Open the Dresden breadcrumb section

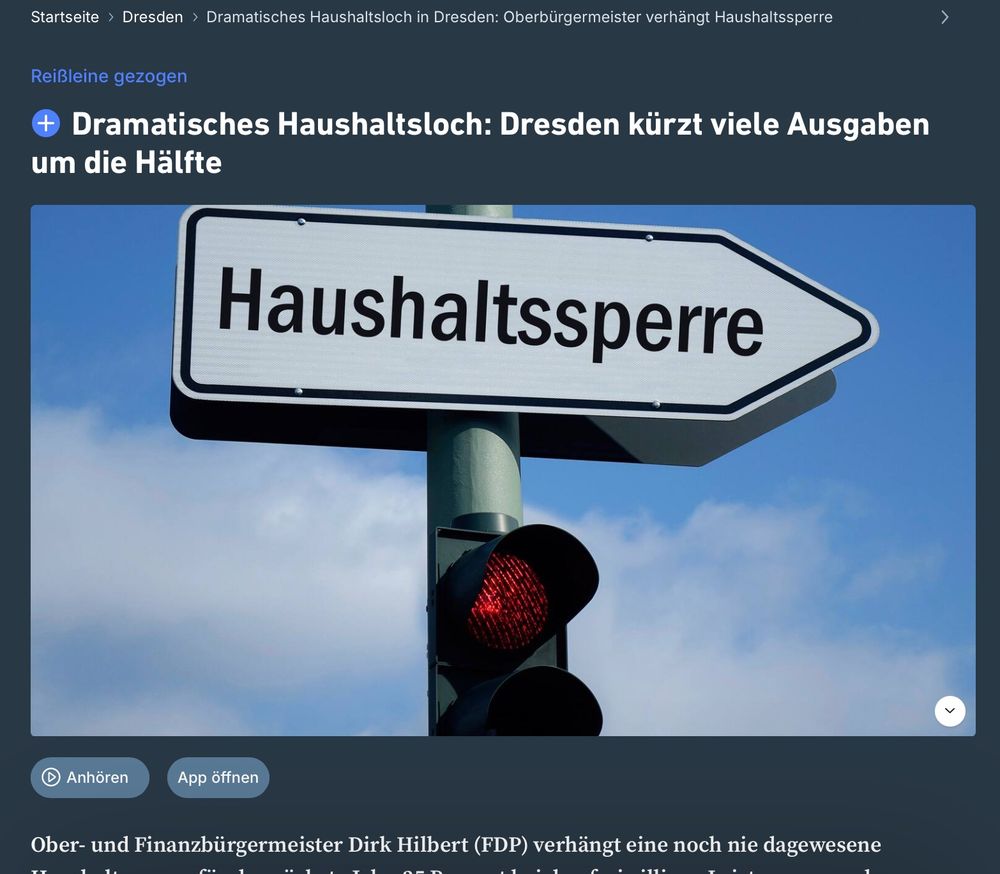point(152,17)
